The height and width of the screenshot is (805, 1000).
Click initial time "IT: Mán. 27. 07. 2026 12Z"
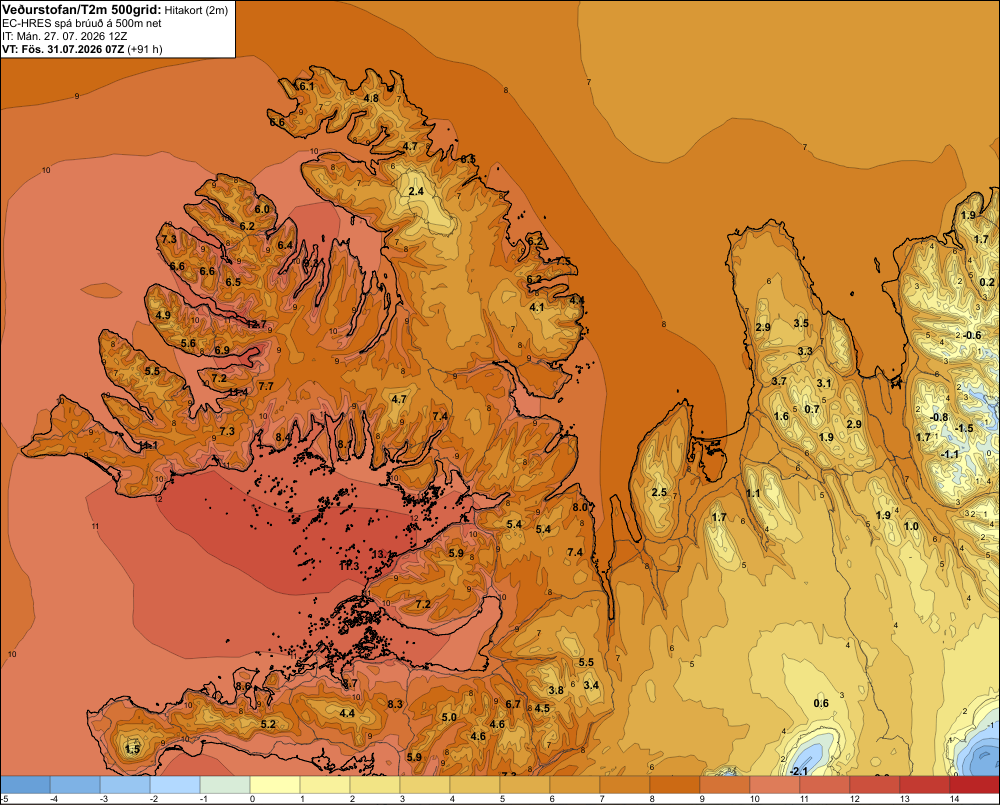coord(64,36)
